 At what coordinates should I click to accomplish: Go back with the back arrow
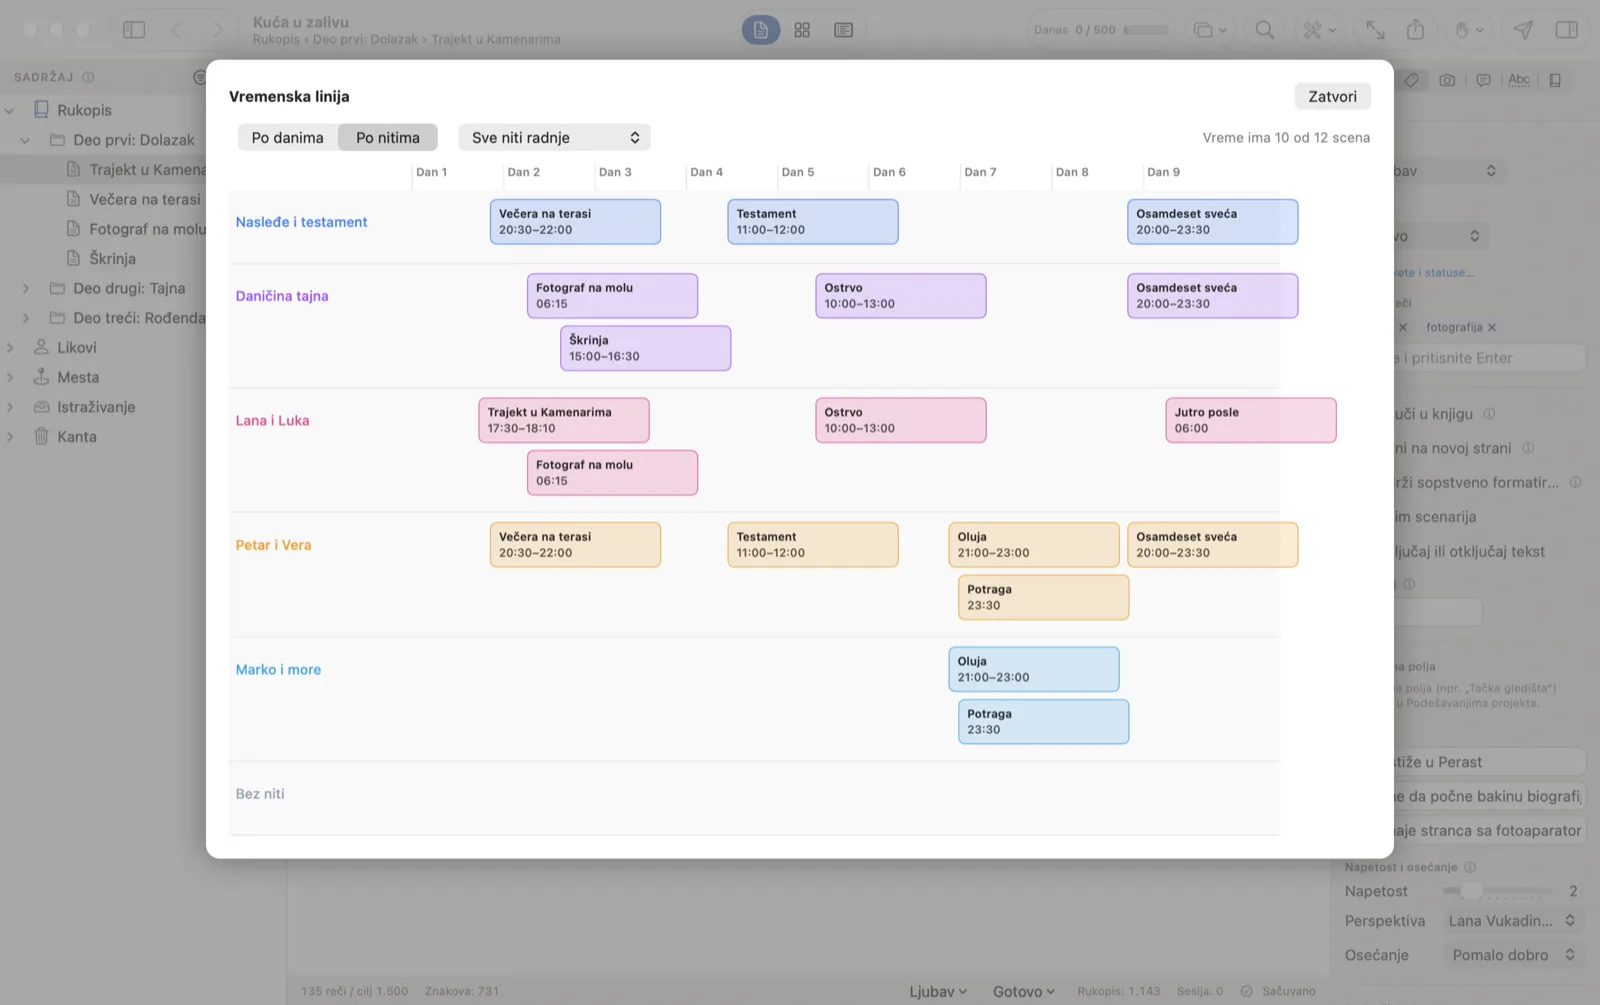[x=177, y=30]
